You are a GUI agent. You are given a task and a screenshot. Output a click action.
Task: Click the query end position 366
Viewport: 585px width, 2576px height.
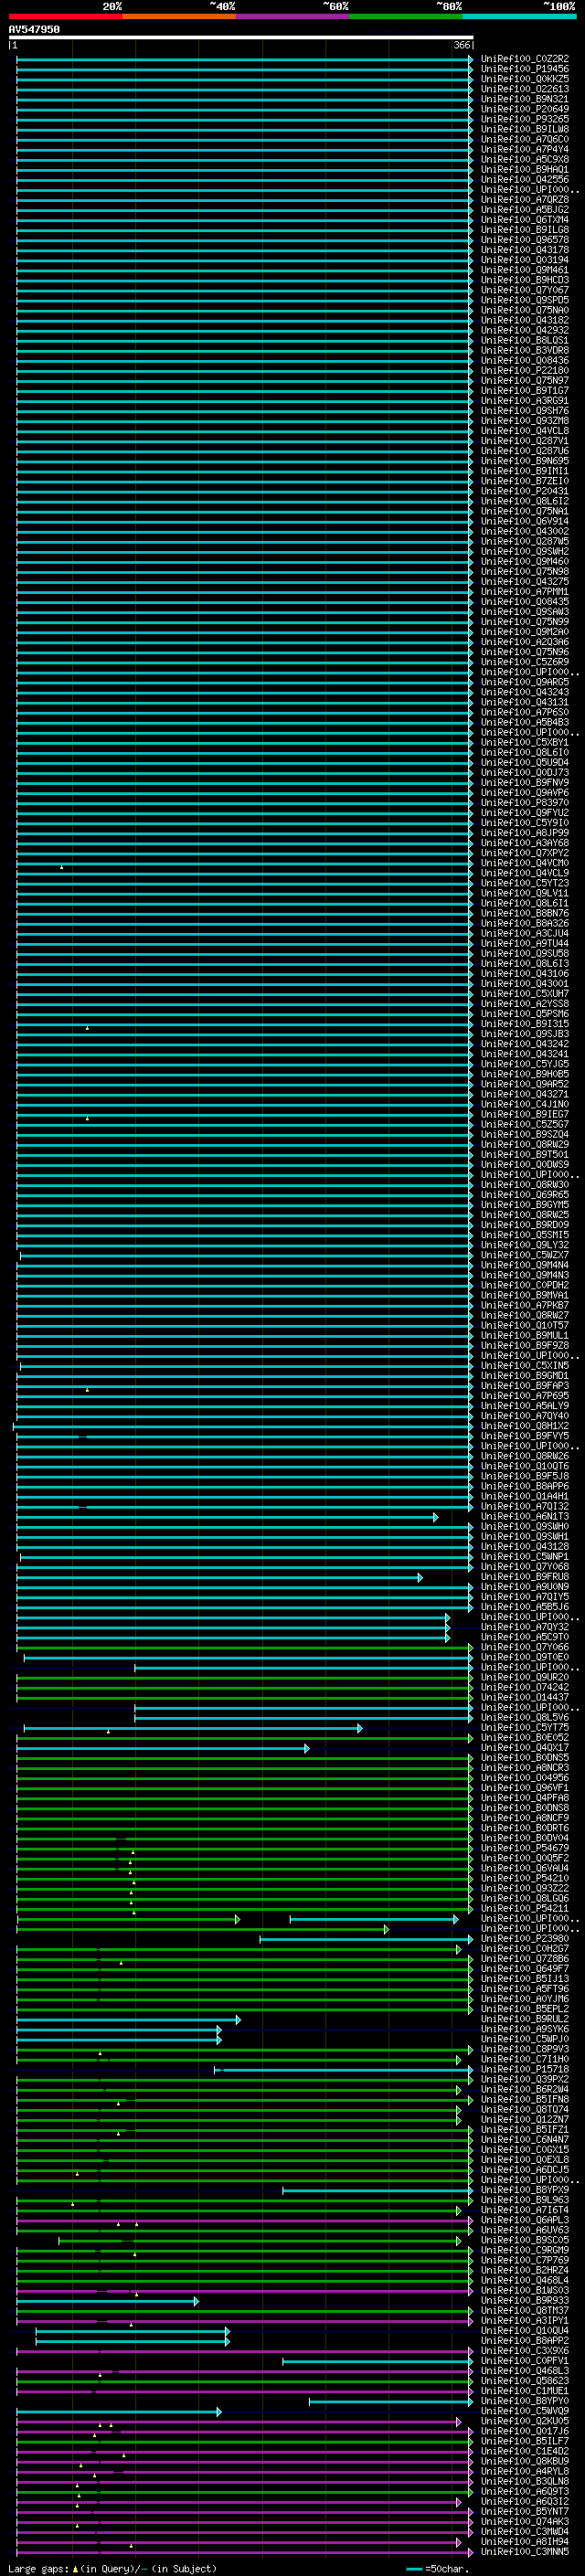[461, 46]
